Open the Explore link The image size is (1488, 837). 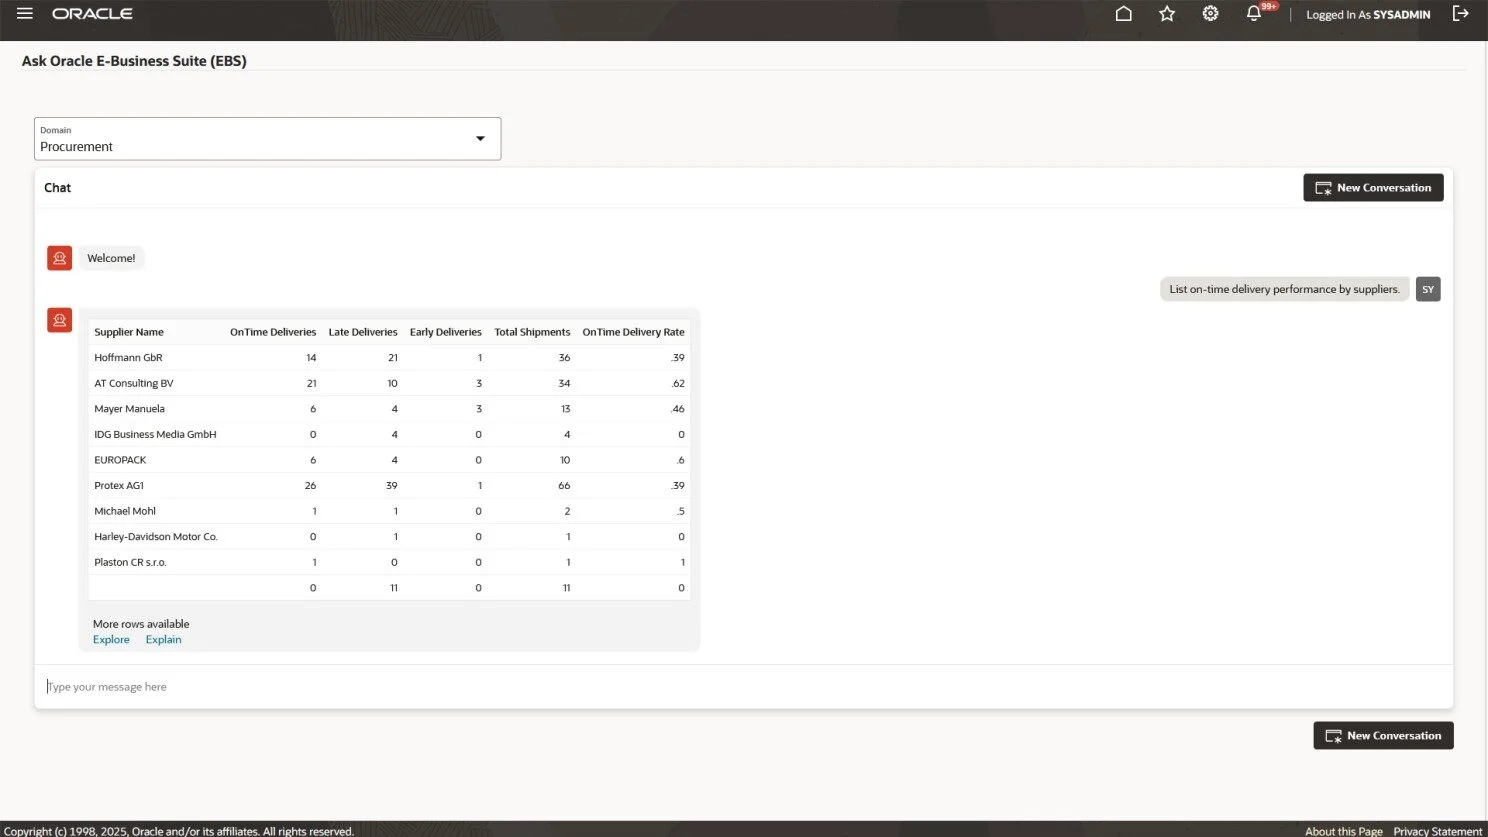(x=111, y=640)
